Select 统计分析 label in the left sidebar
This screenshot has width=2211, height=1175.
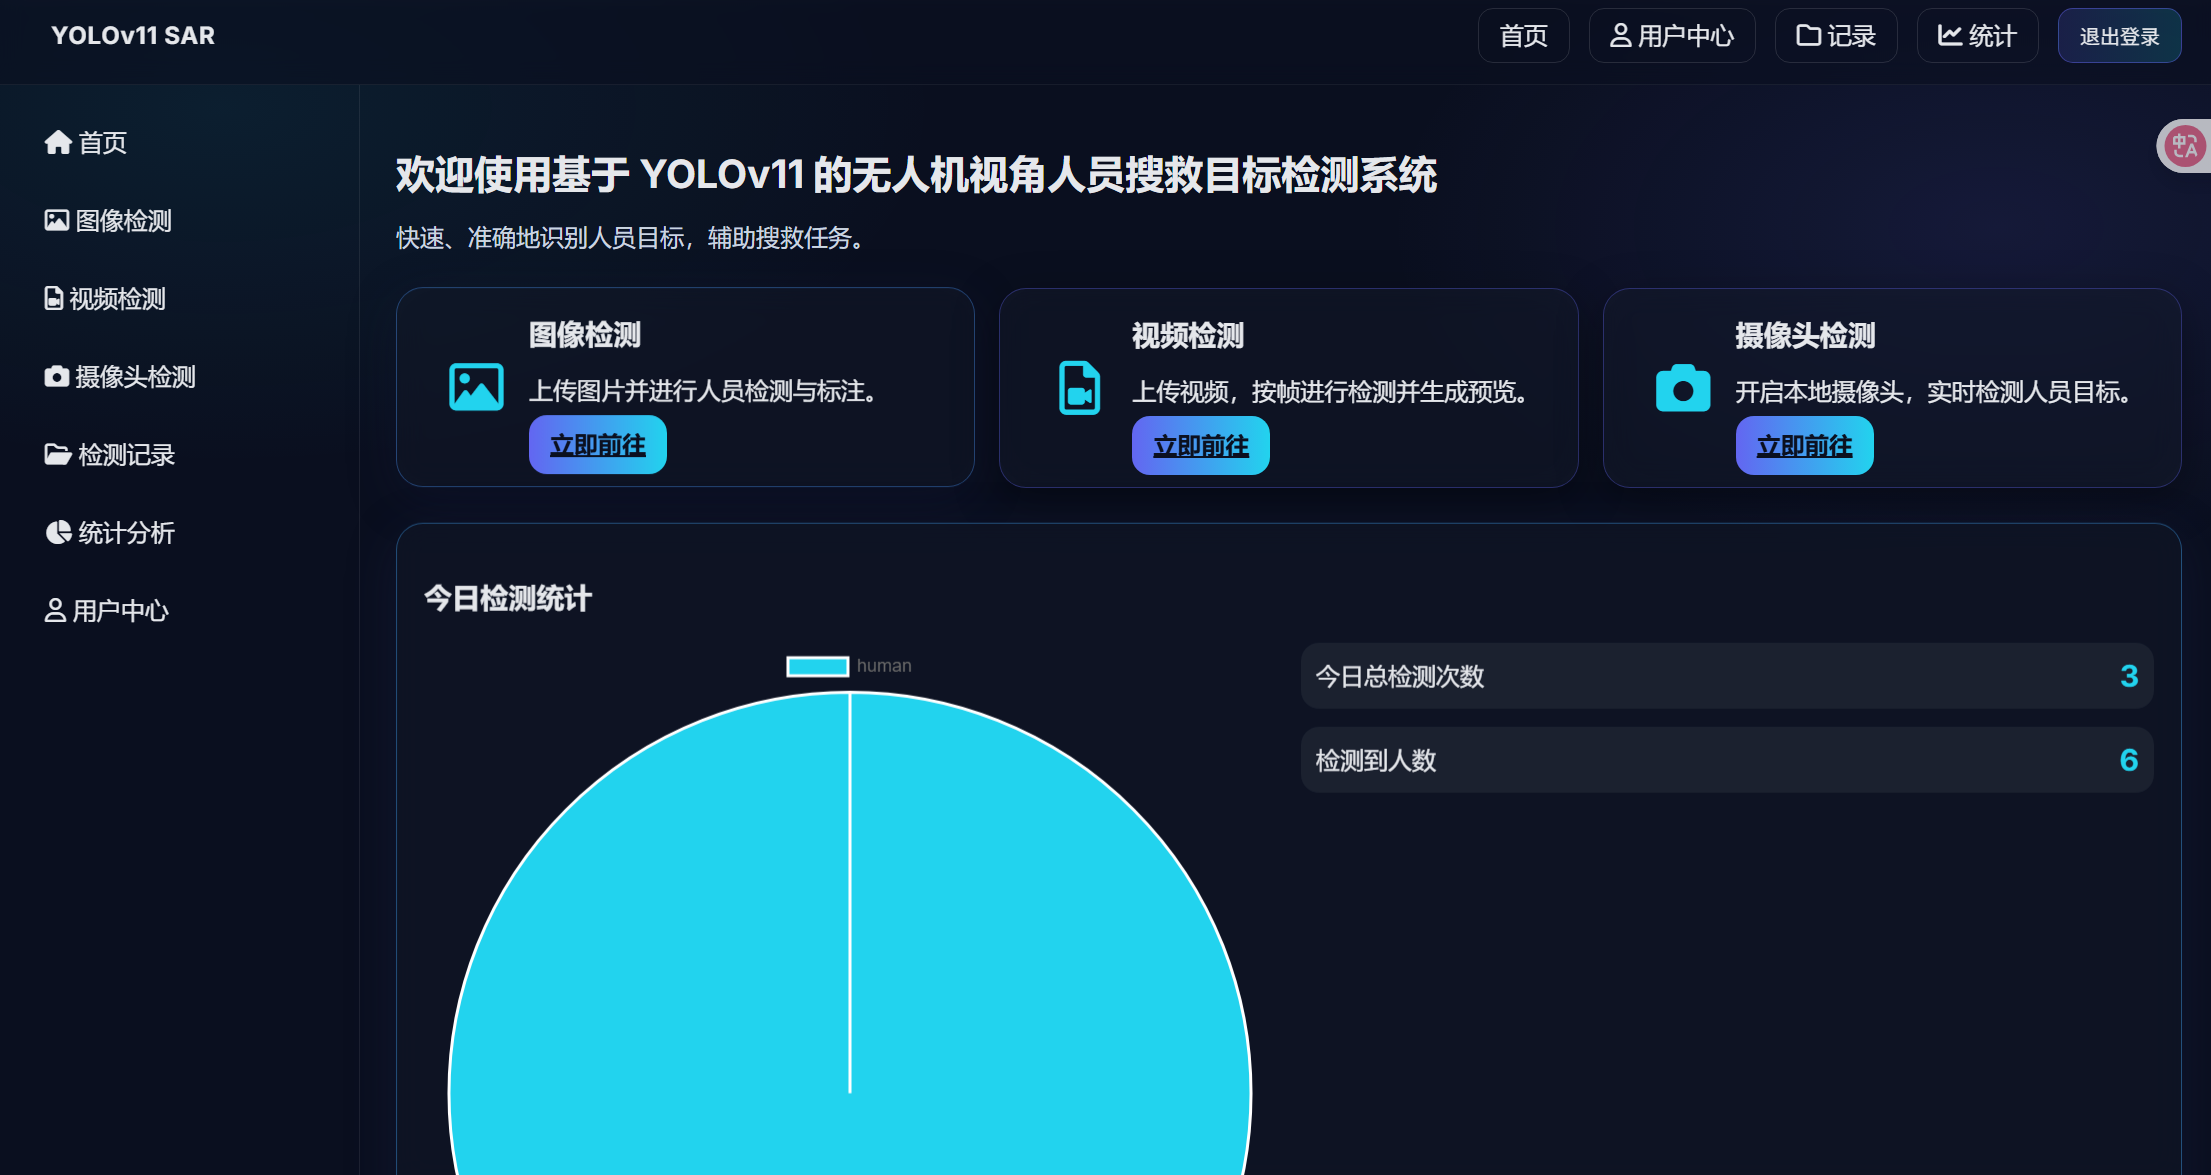click(127, 533)
